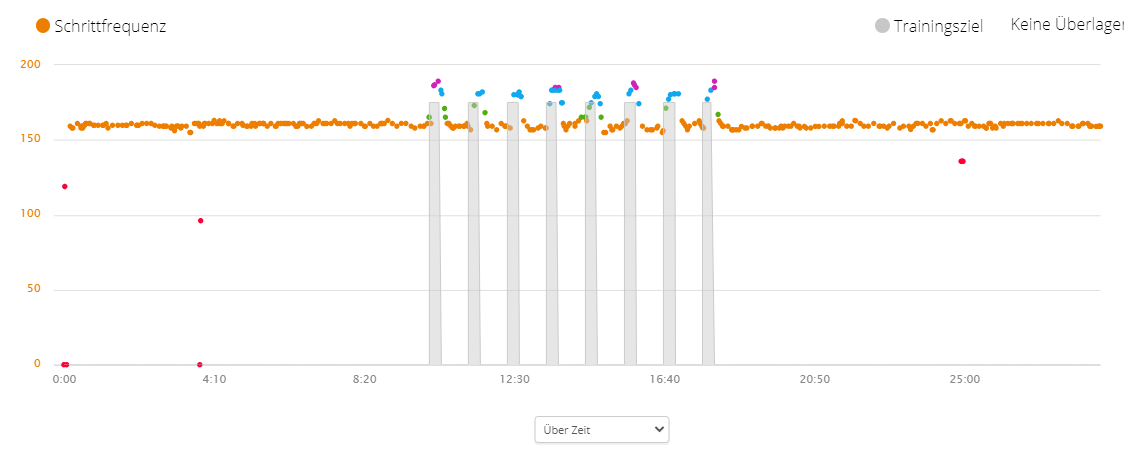Click the last gray training target bar
This screenshot has height=450, width=1124.
tap(707, 240)
